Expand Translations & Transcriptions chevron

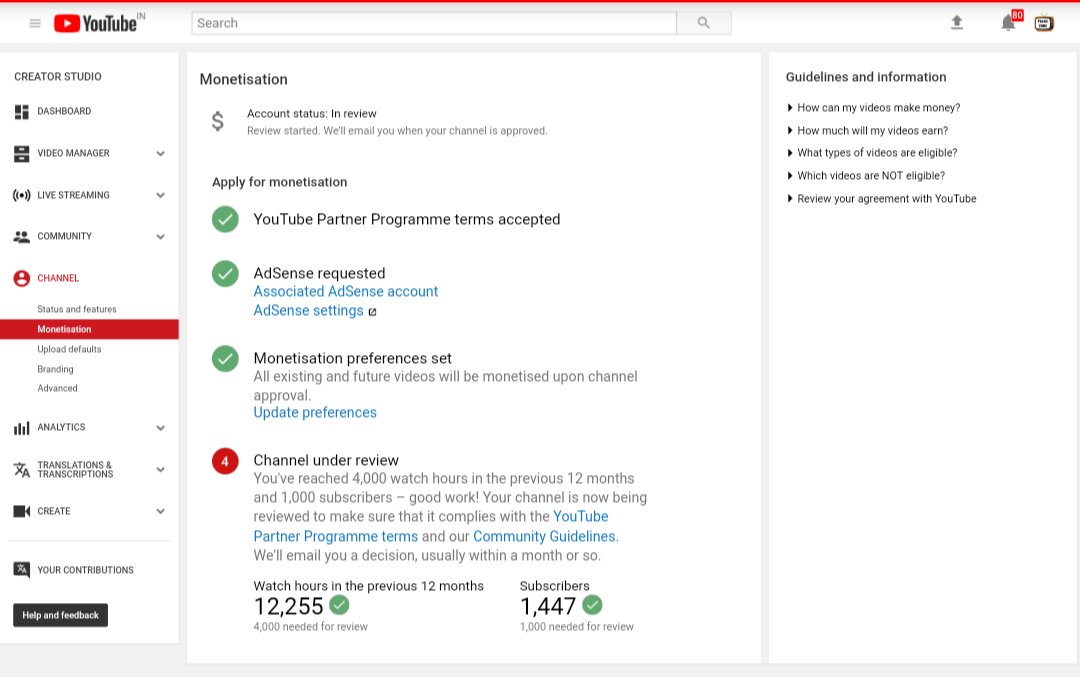tap(160, 470)
